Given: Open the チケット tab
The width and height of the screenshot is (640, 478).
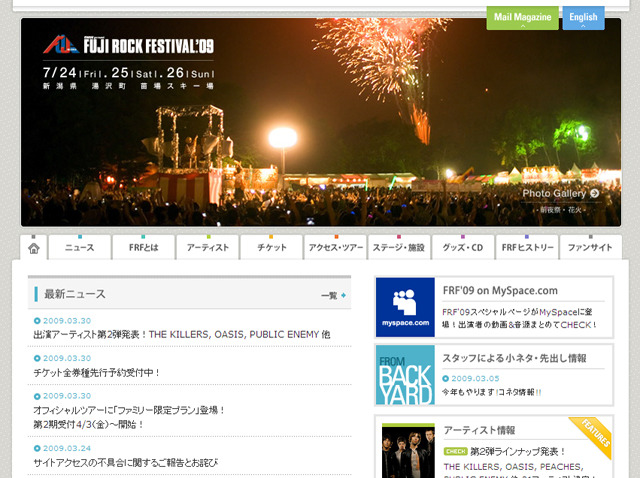Looking at the screenshot, I should 272,247.
